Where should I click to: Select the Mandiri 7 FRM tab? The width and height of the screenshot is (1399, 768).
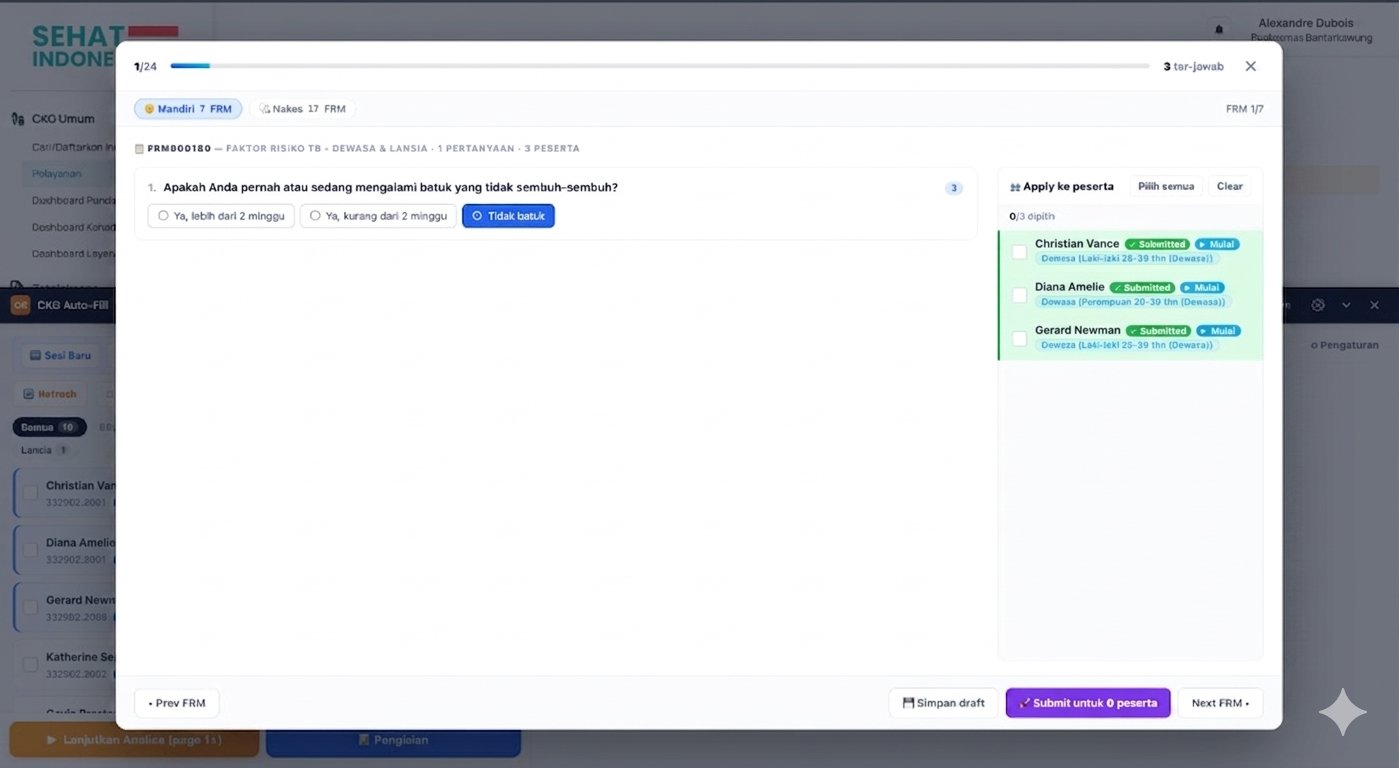pos(188,109)
